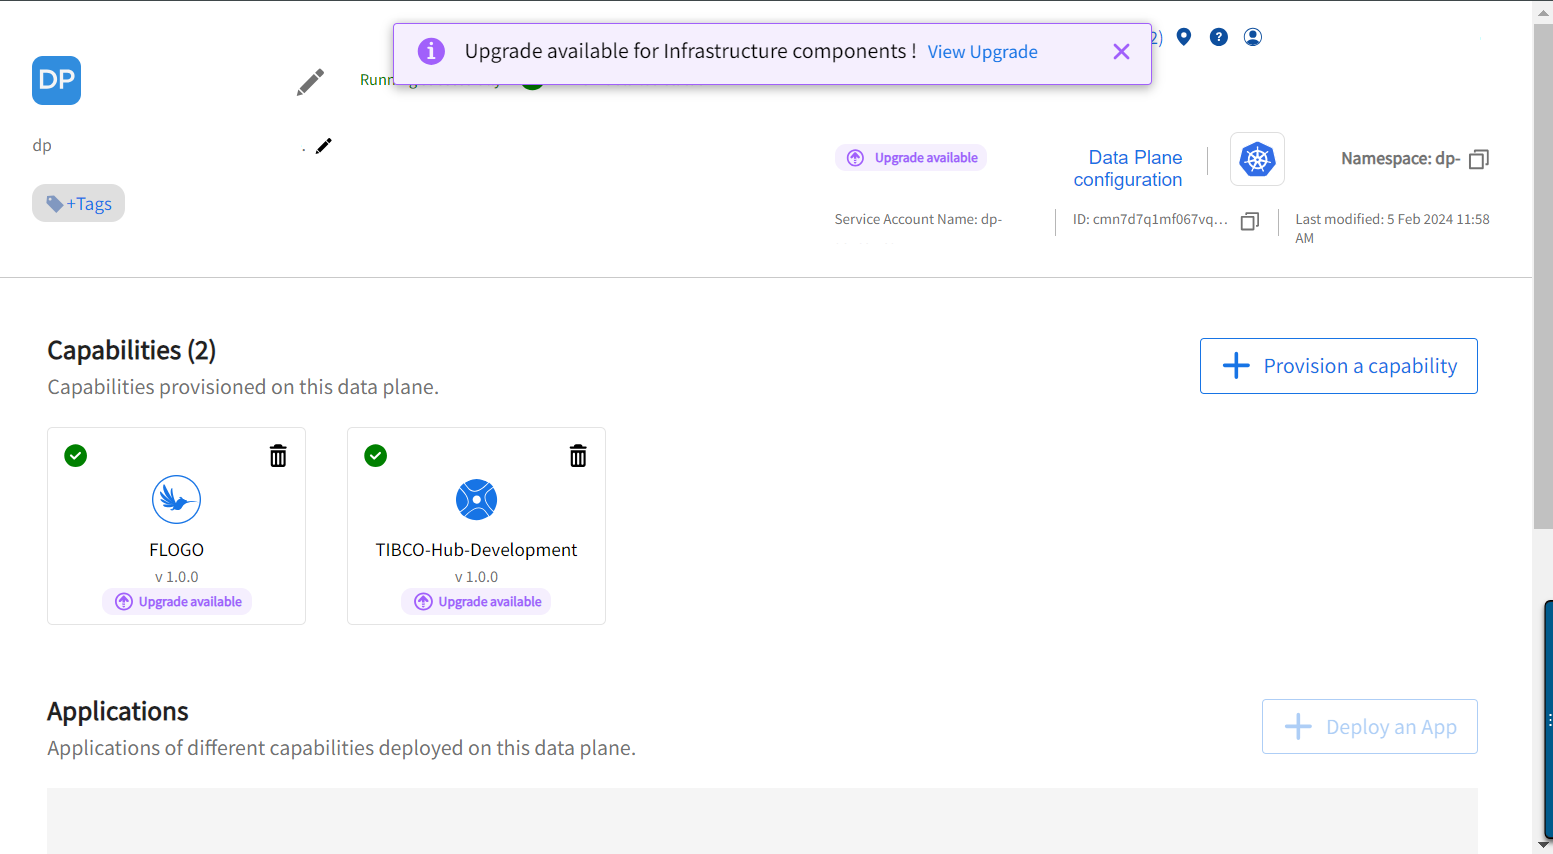Screen dimensions: 1553x854
Task: Delete the FLOGO capability
Action: click(x=278, y=456)
